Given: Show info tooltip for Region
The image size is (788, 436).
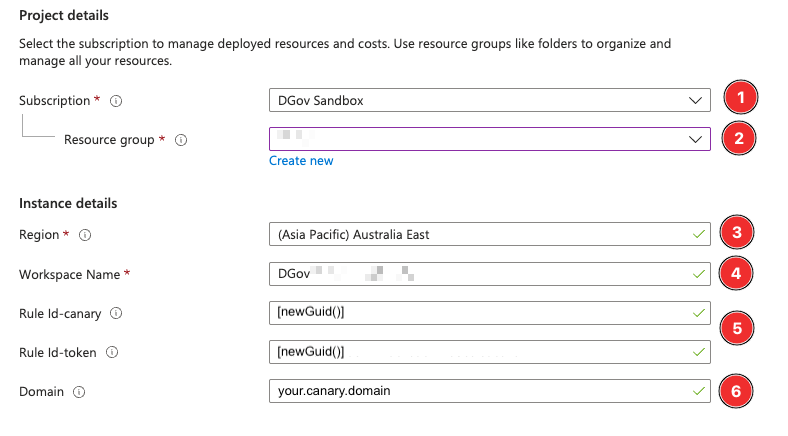Looking at the screenshot, I should (85, 235).
